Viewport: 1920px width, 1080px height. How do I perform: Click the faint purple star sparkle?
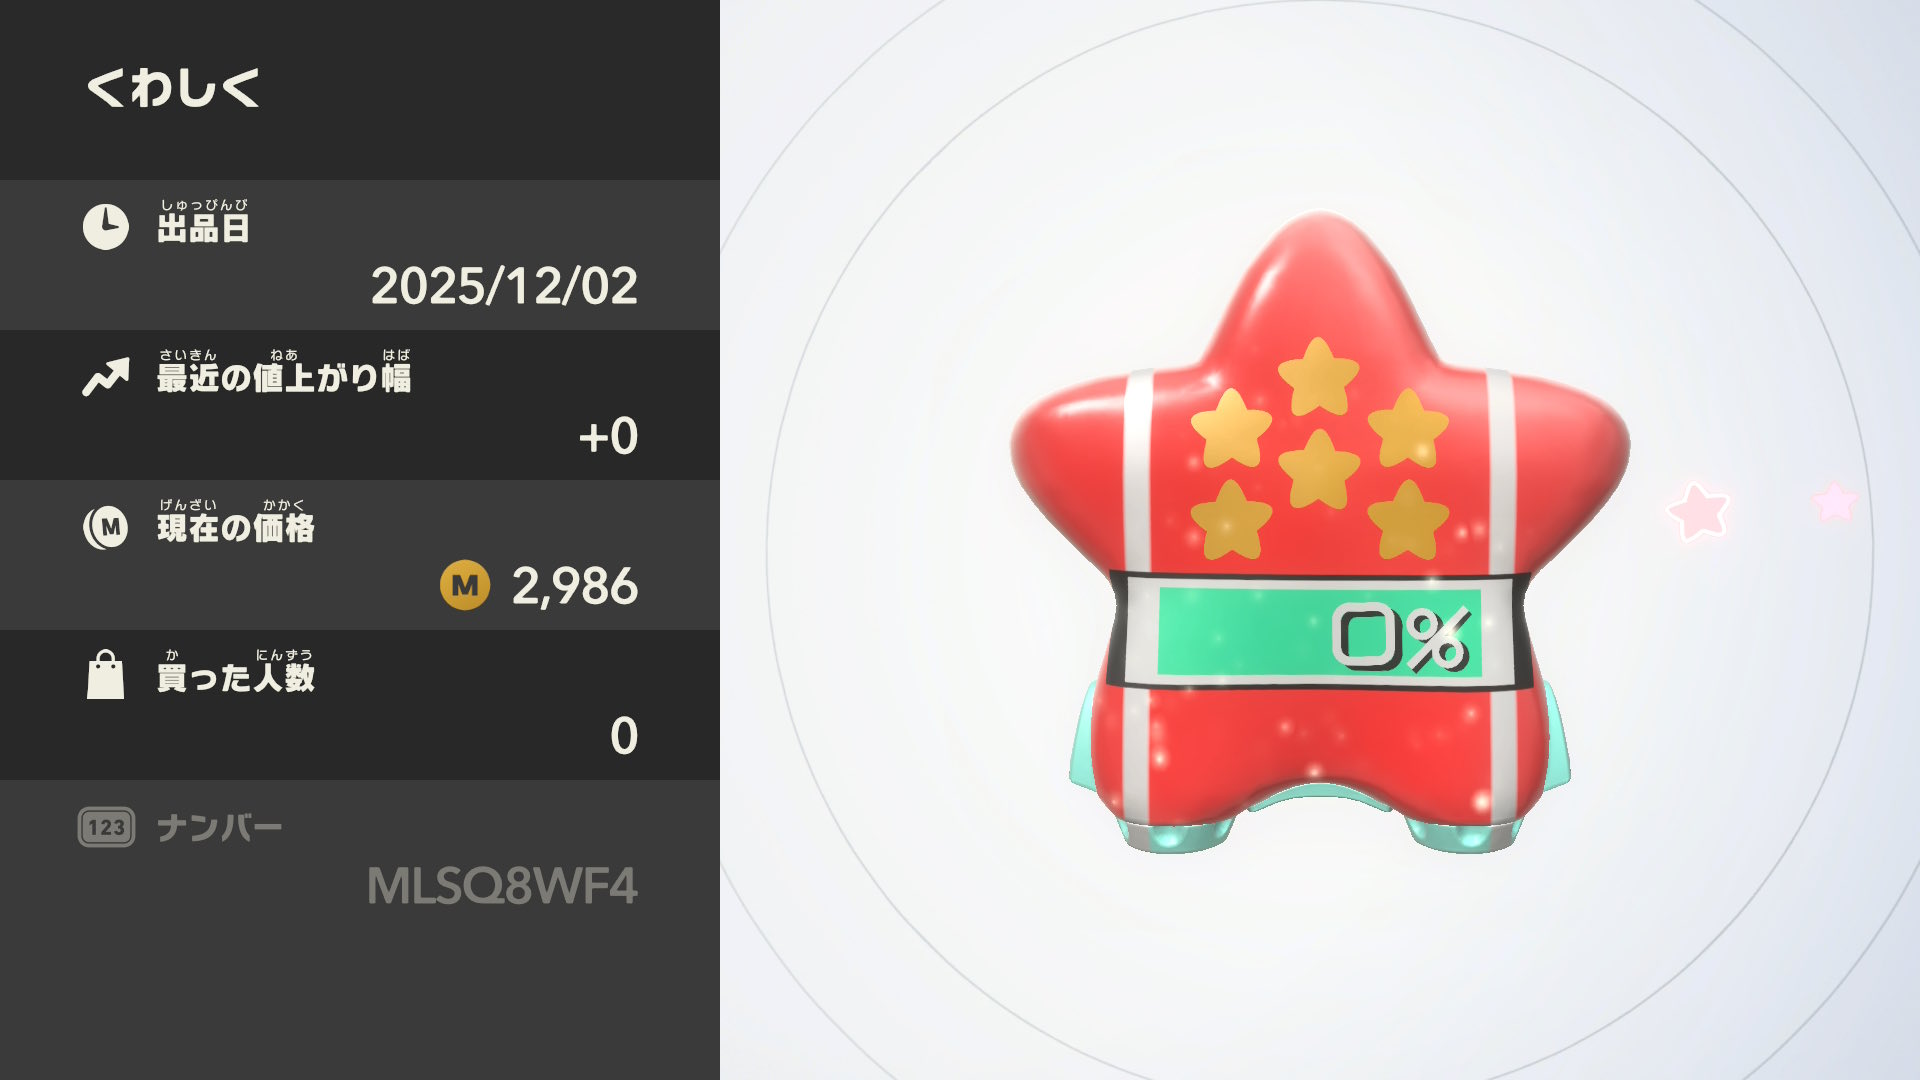click(1835, 500)
